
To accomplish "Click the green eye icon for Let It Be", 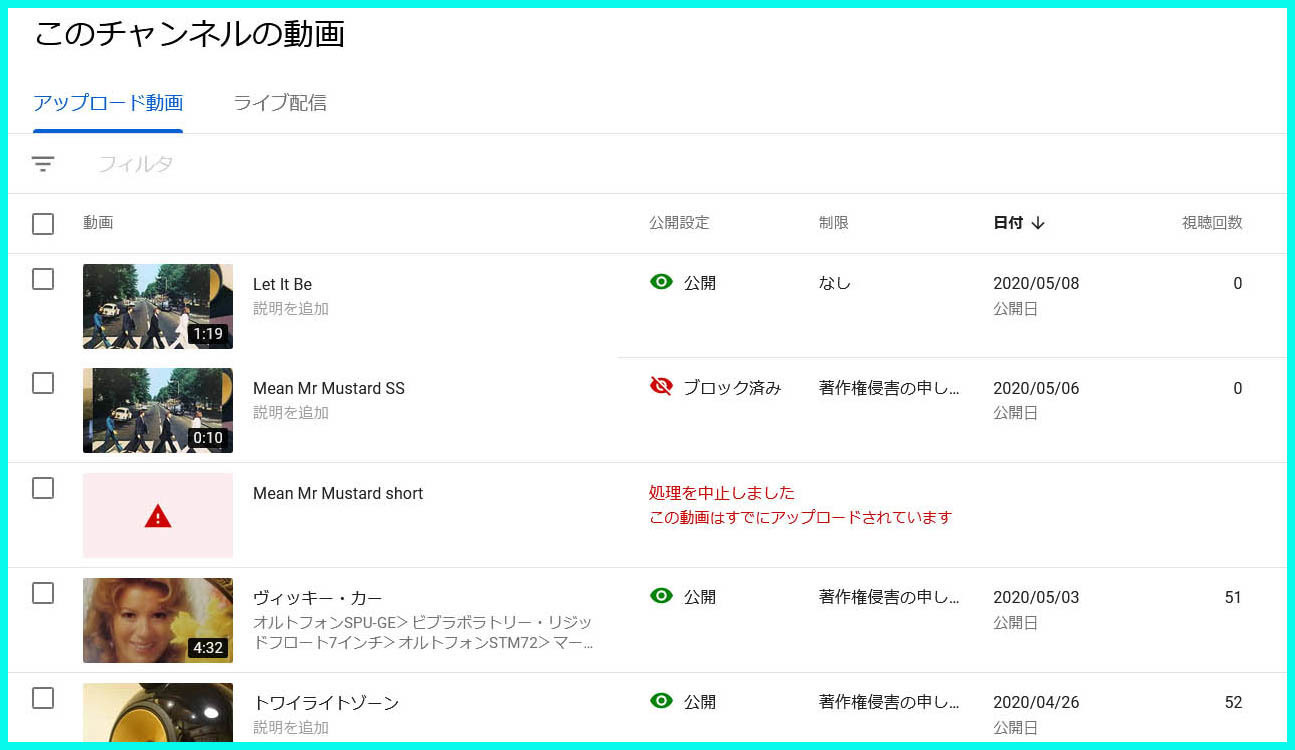I will [x=661, y=283].
